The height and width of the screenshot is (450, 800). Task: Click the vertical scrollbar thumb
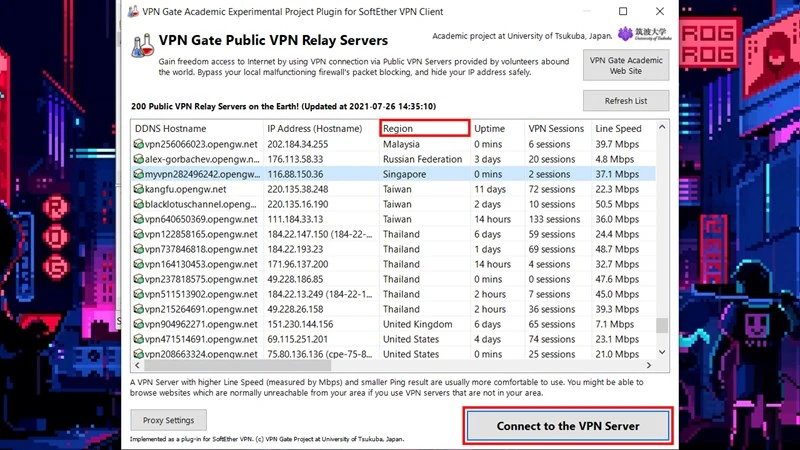click(x=662, y=325)
